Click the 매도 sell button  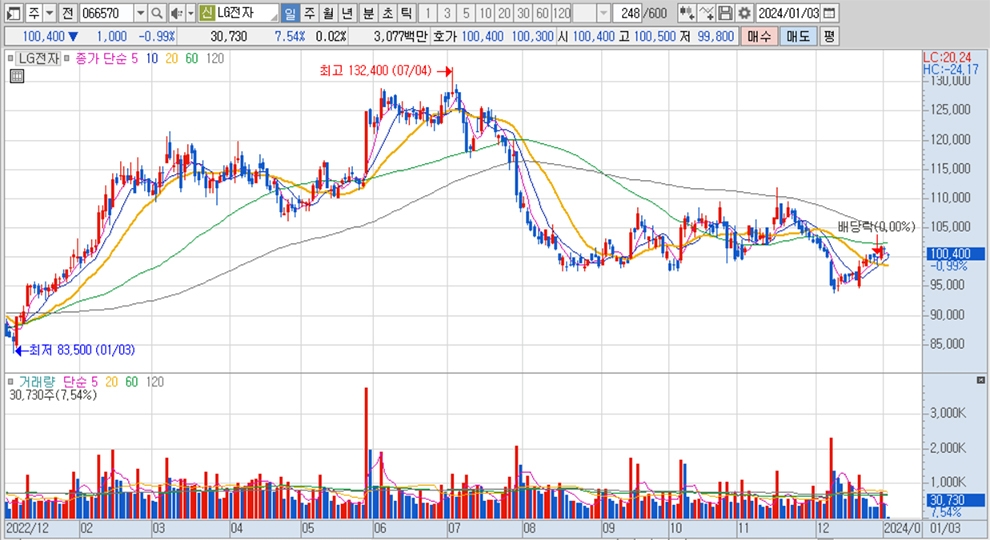pyautogui.click(x=797, y=36)
